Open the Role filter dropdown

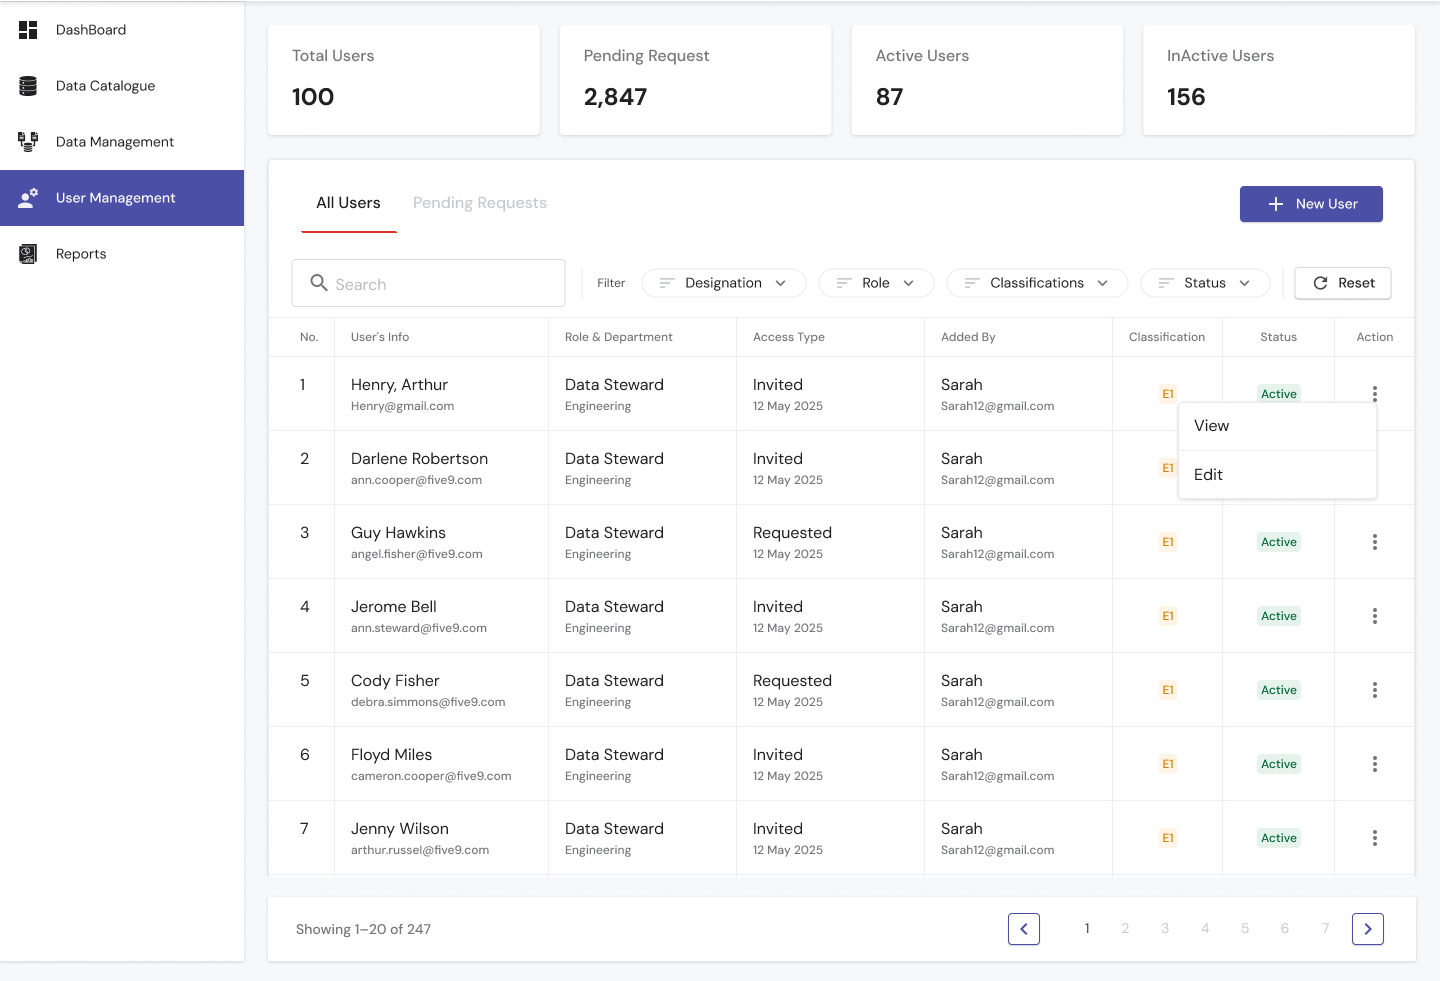point(876,283)
